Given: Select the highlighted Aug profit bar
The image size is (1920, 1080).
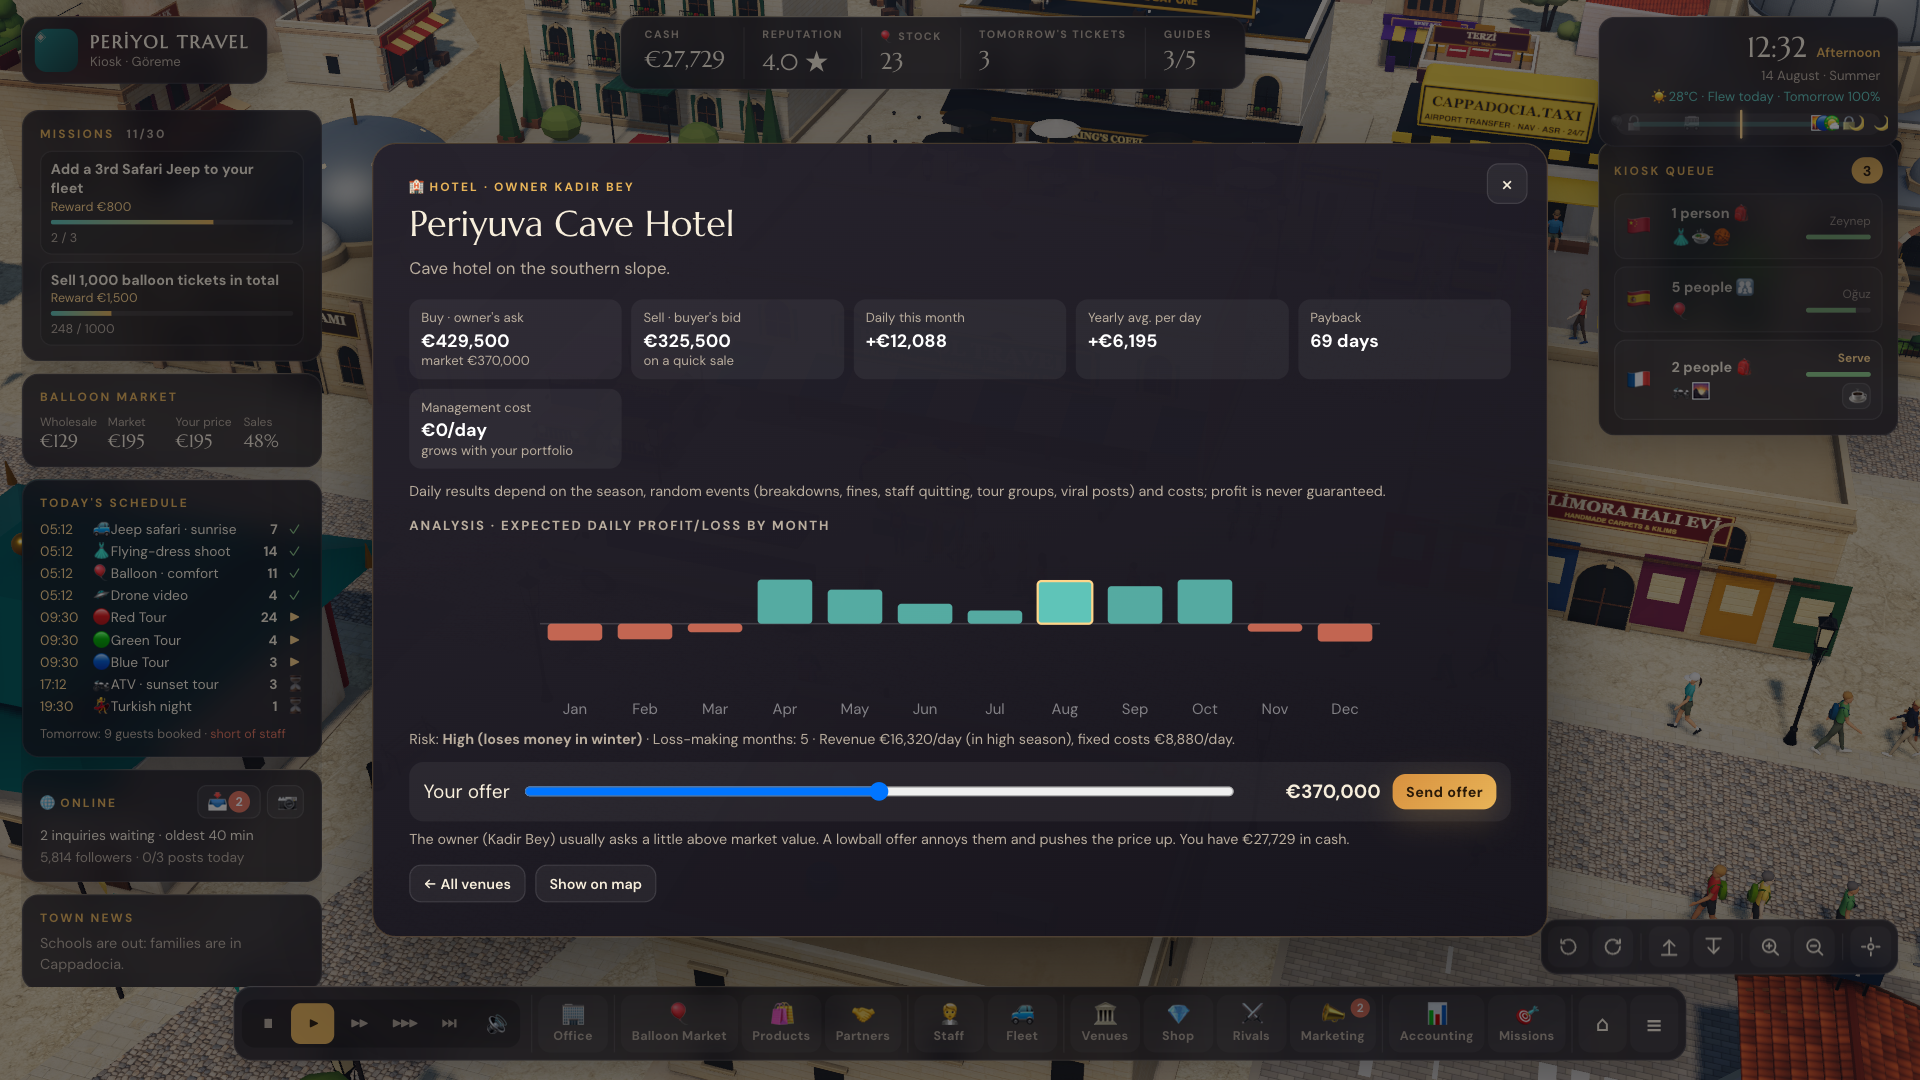Looking at the screenshot, I should 1065,602.
